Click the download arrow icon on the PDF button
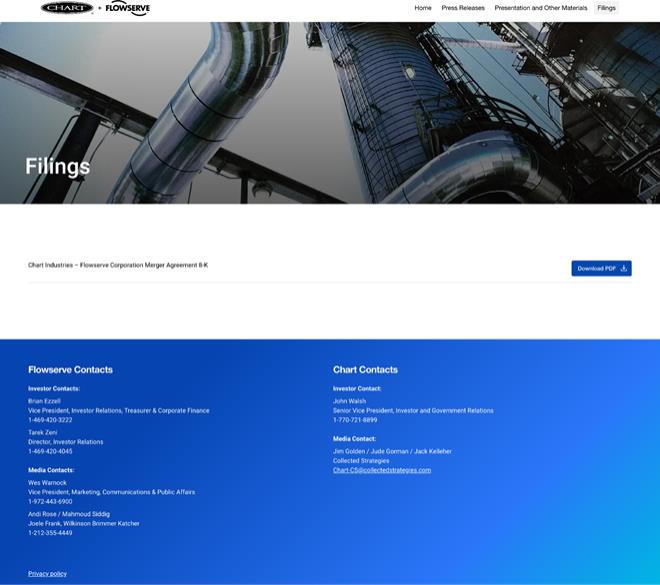This screenshot has height=585, width=660. pyautogui.click(x=624, y=269)
